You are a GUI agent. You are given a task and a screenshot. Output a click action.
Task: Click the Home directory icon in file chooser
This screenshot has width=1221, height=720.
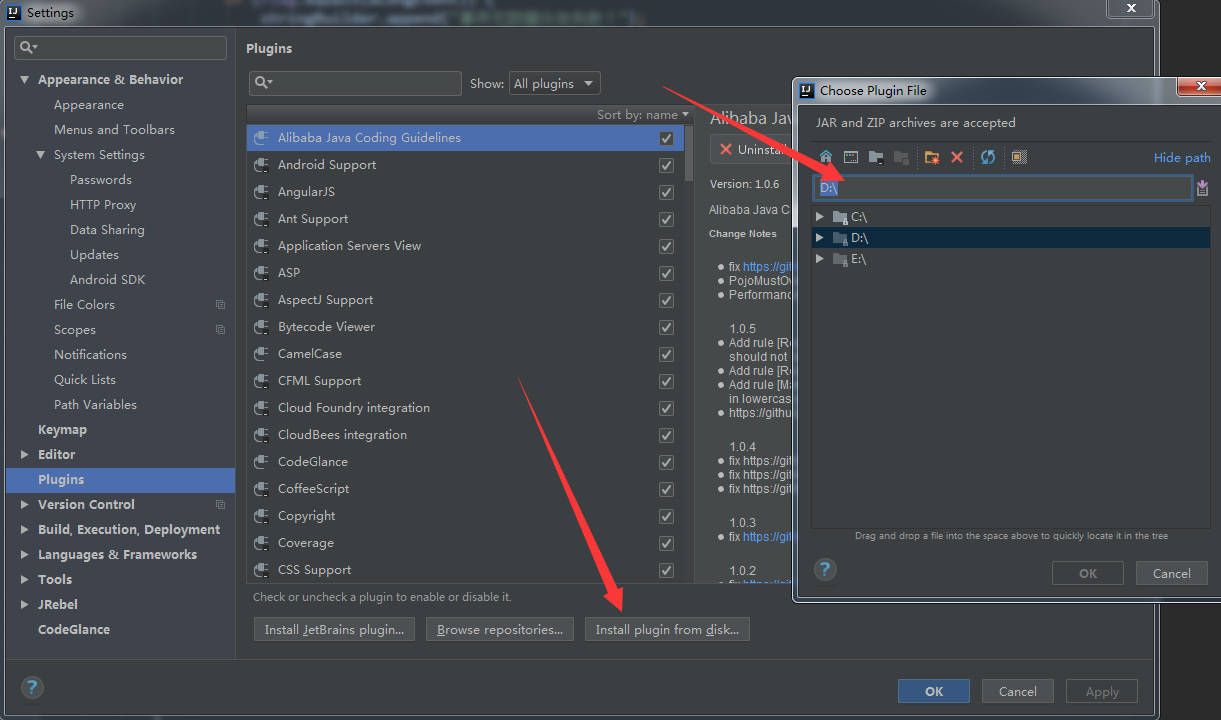point(826,157)
